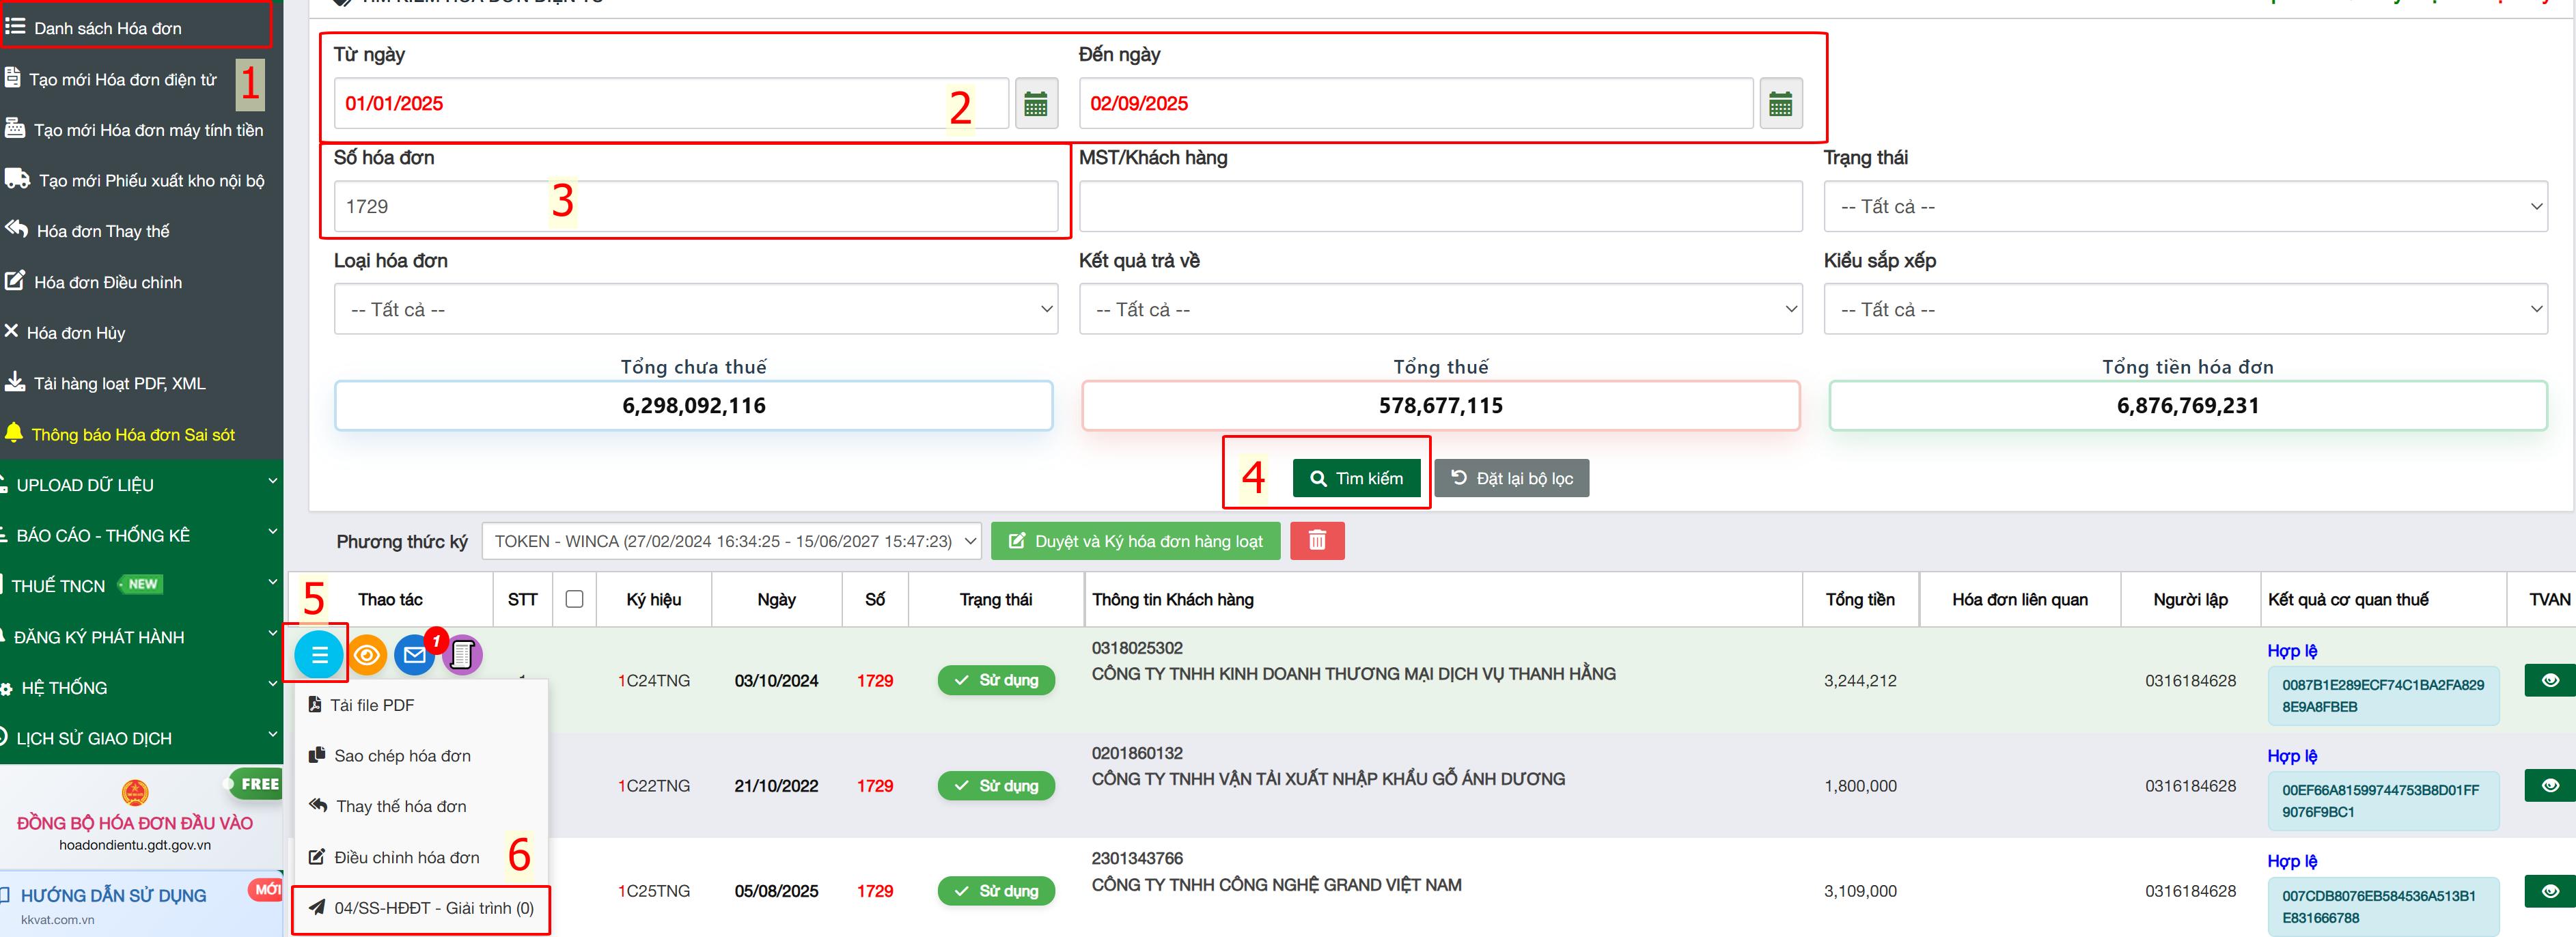Click Duyệt và Ký hóa đơn hàng loạt

tap(1135, 541)
